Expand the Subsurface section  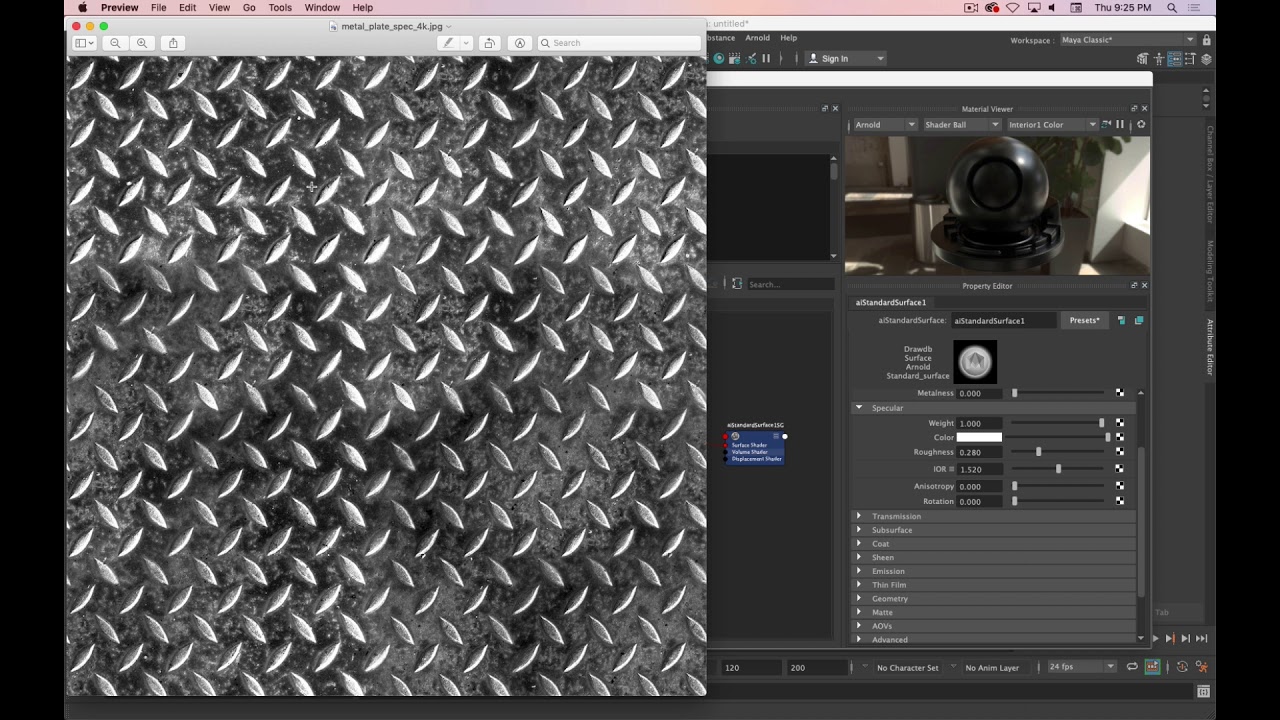pos(858,530)
